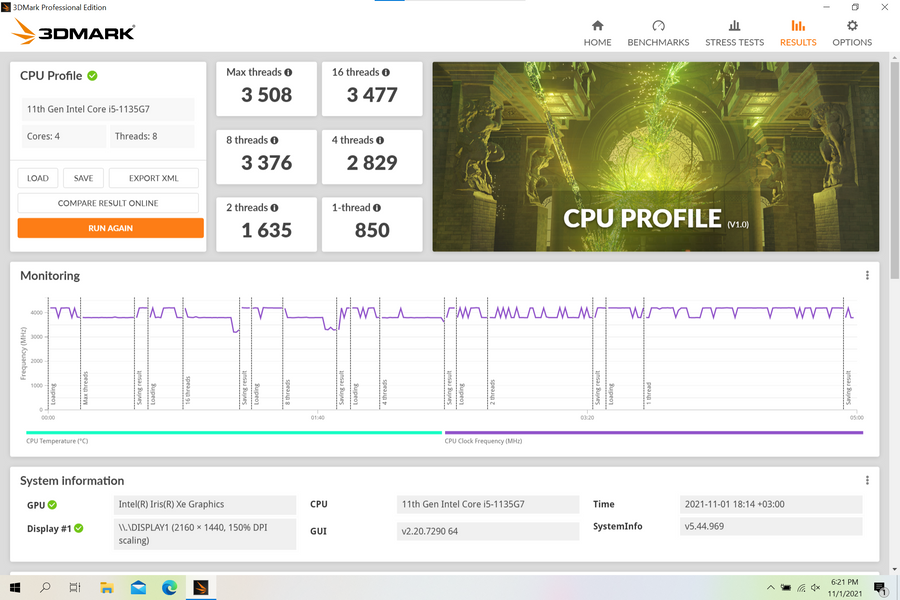Show hidden system tray icons
The height and width of the screenshot is (600, 900).
769,587
